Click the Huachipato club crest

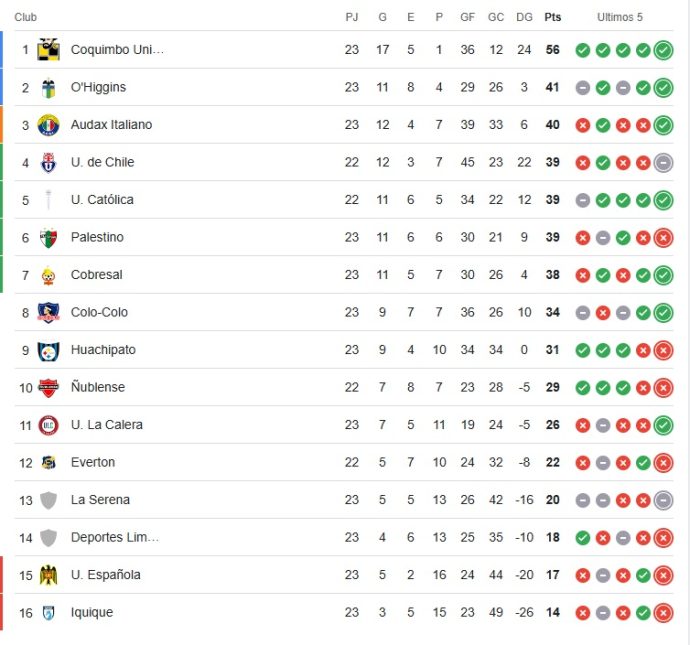[x=48, y=351]
